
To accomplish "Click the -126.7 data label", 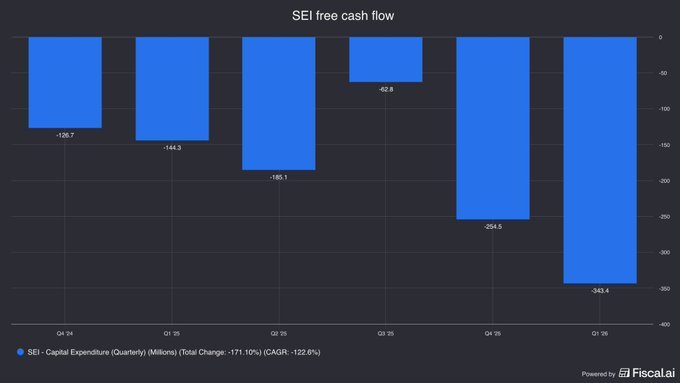I will [x=65, y=135].
